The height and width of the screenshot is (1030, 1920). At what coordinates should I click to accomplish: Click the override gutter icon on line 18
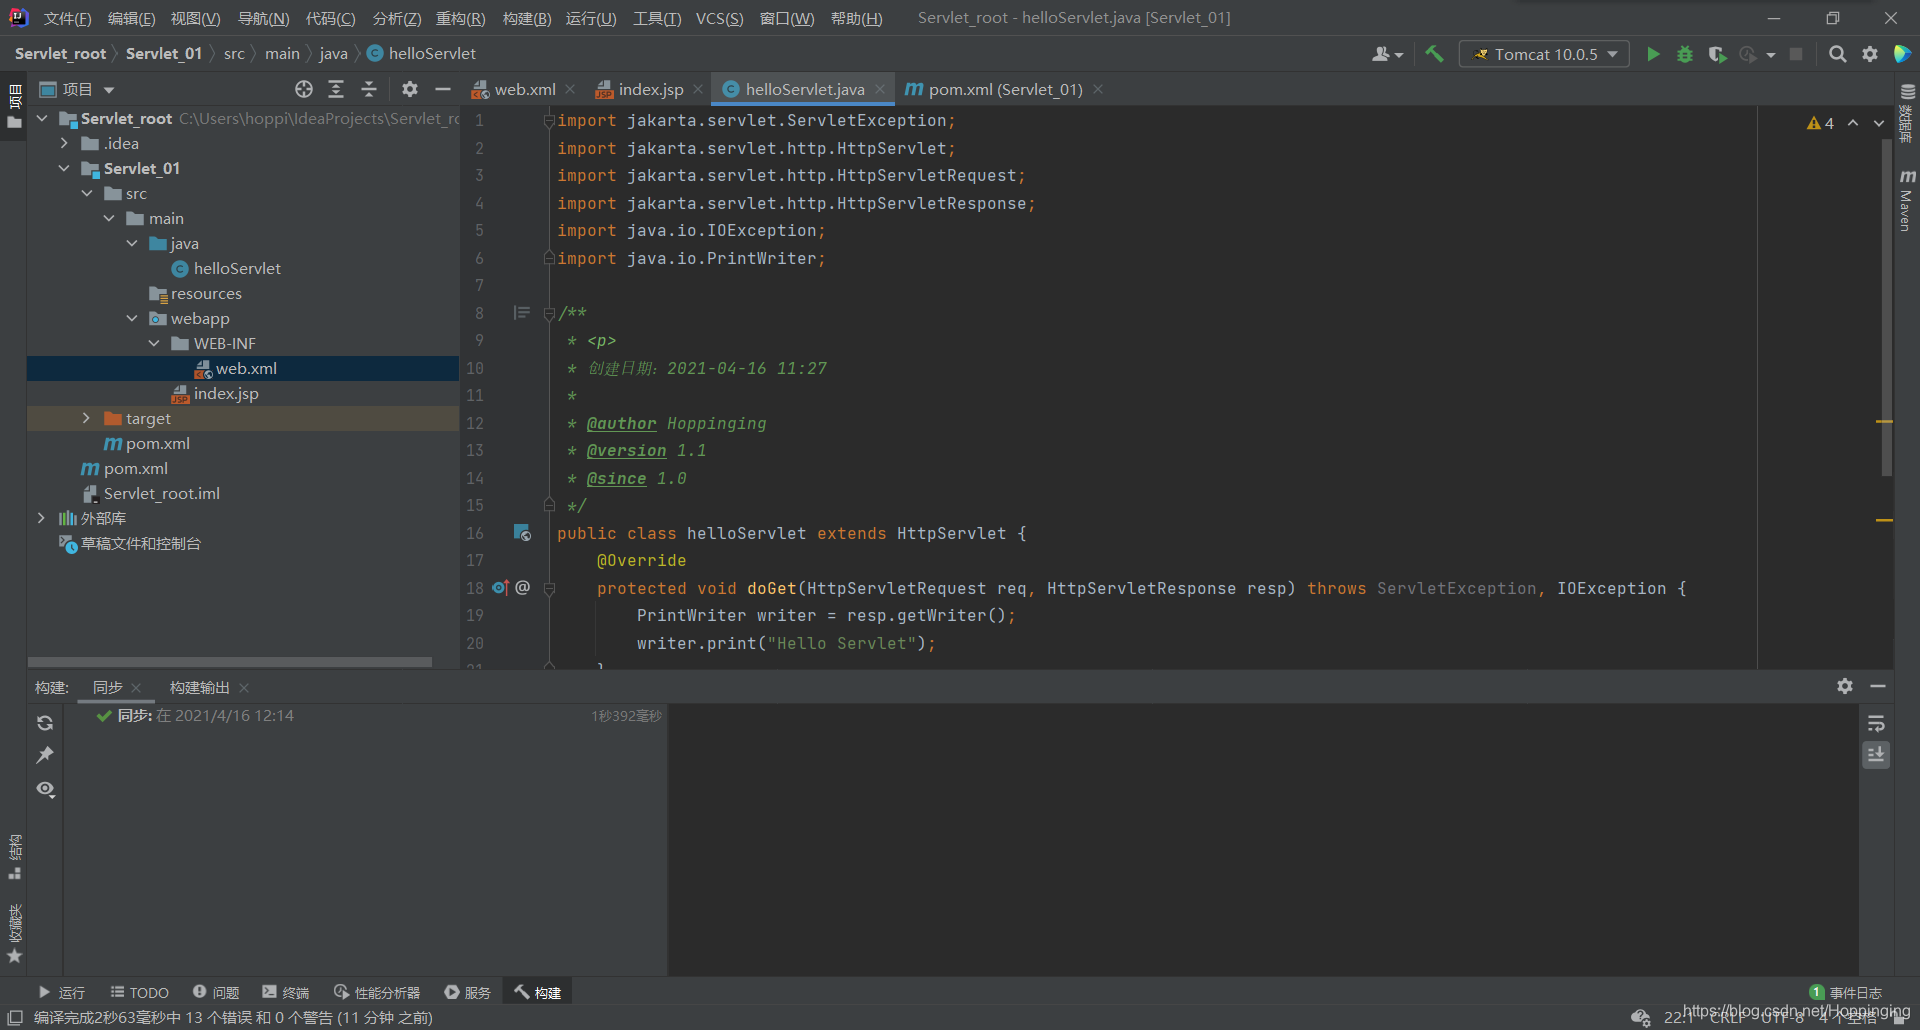click(501, 588)
